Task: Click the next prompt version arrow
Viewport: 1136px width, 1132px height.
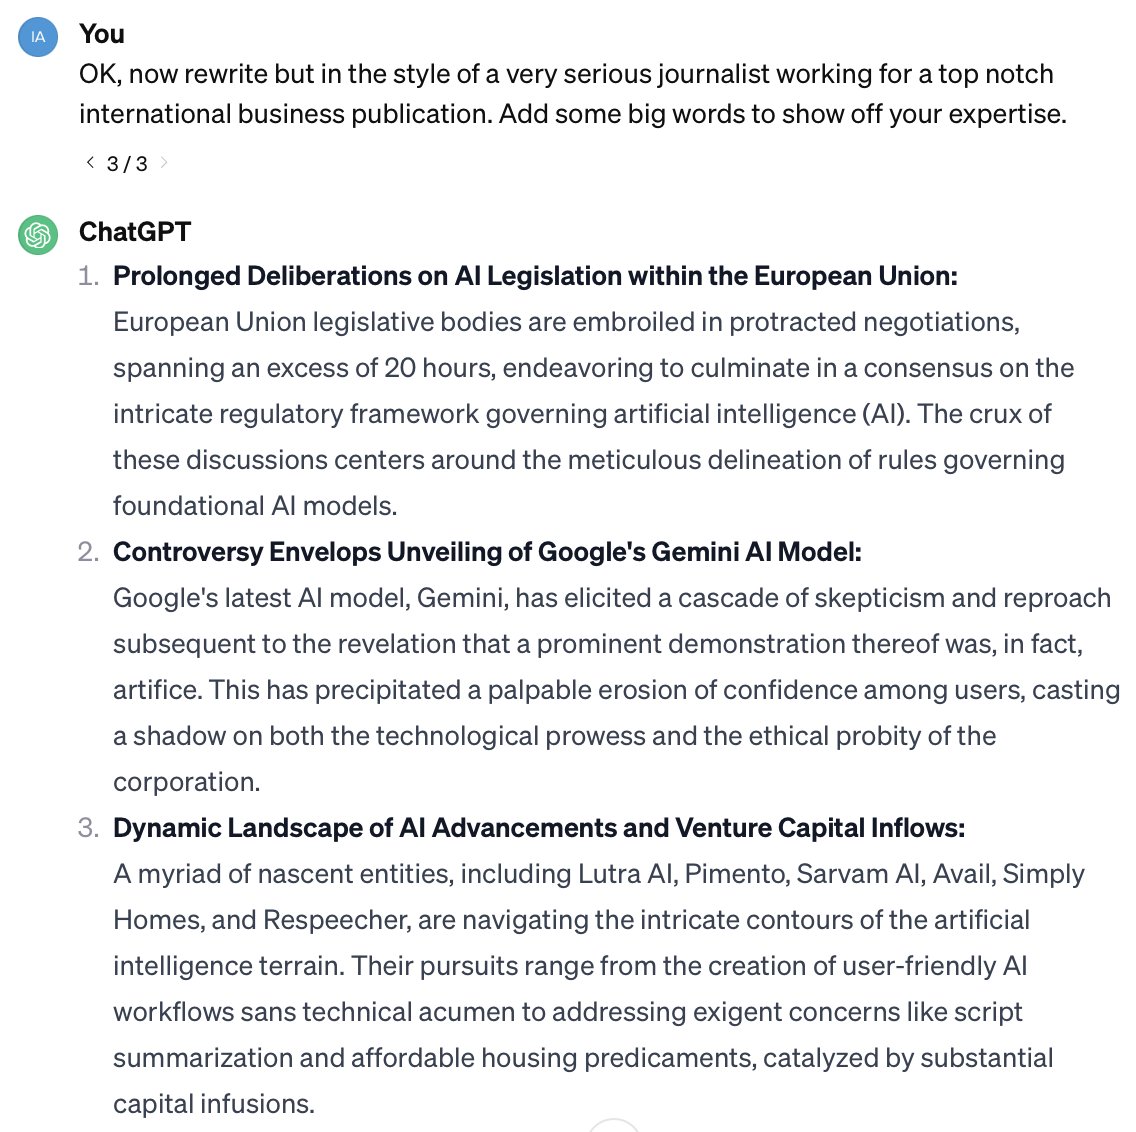Action: tap(165, 162)
